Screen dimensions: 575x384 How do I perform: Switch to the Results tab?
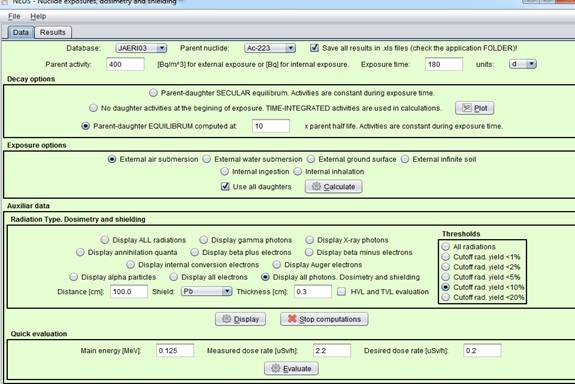(x=52, y=32)
